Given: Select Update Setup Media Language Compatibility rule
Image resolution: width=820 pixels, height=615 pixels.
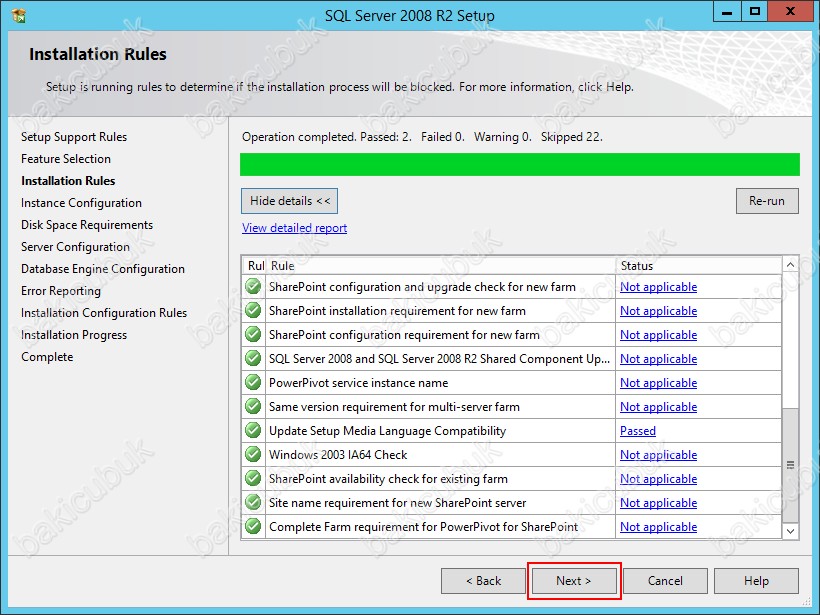Looking at the screenshot, I should (388, 431).
